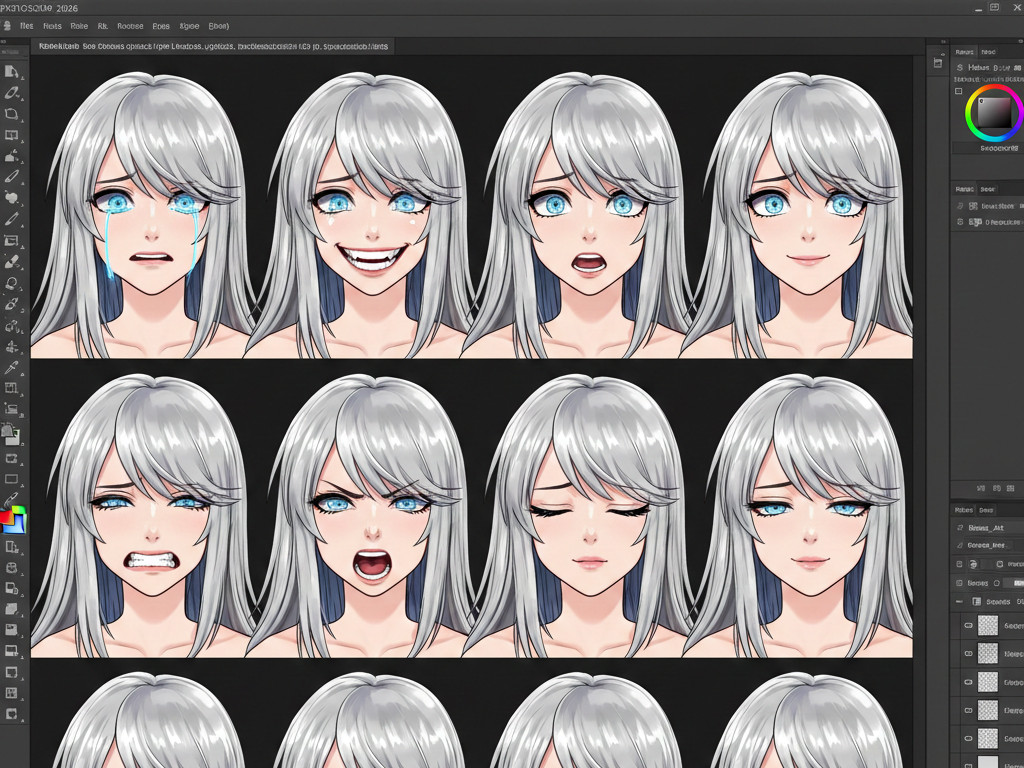Viewport: 1024px width, 768px height.
Task: Select the polygon lasso-shaped tool in left toolbar
Action: pos(12,114)
